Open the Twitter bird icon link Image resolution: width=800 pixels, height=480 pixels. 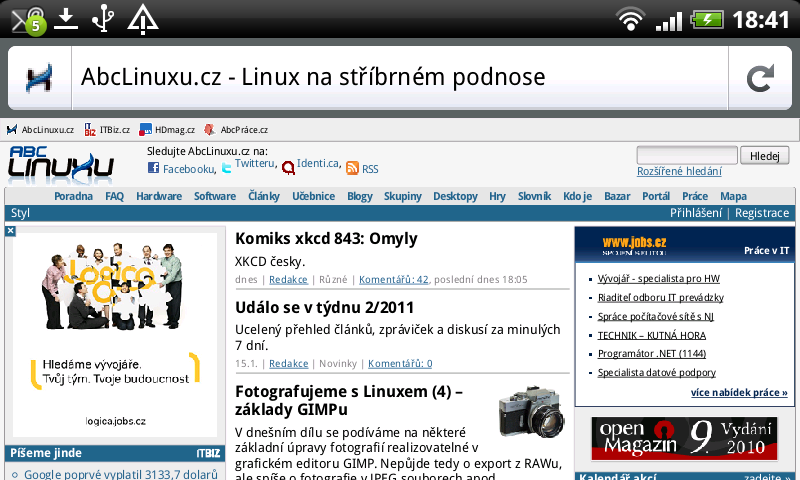pos(226,169)
